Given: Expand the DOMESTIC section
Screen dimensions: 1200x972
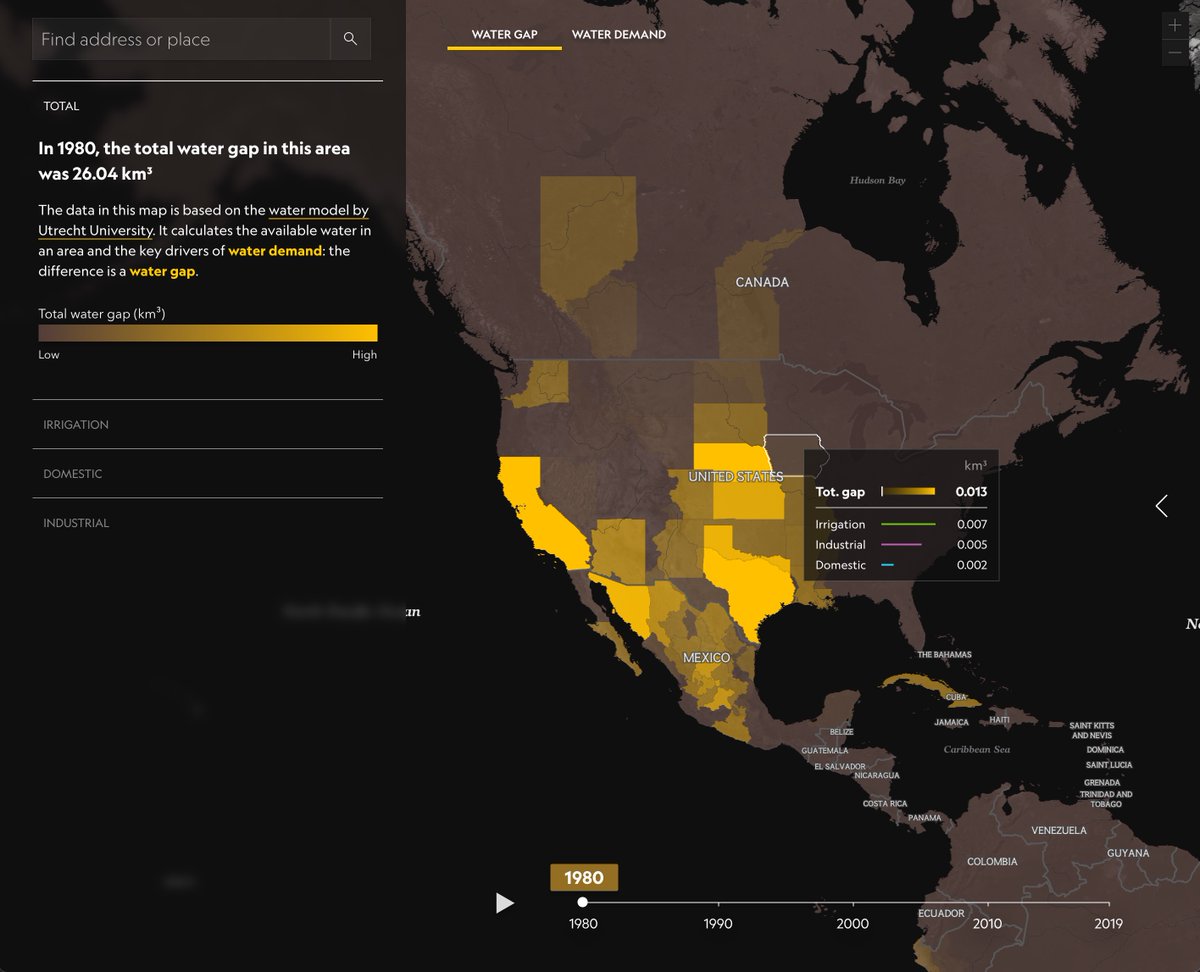Looking at the screenshot, I should coord(72,473).
